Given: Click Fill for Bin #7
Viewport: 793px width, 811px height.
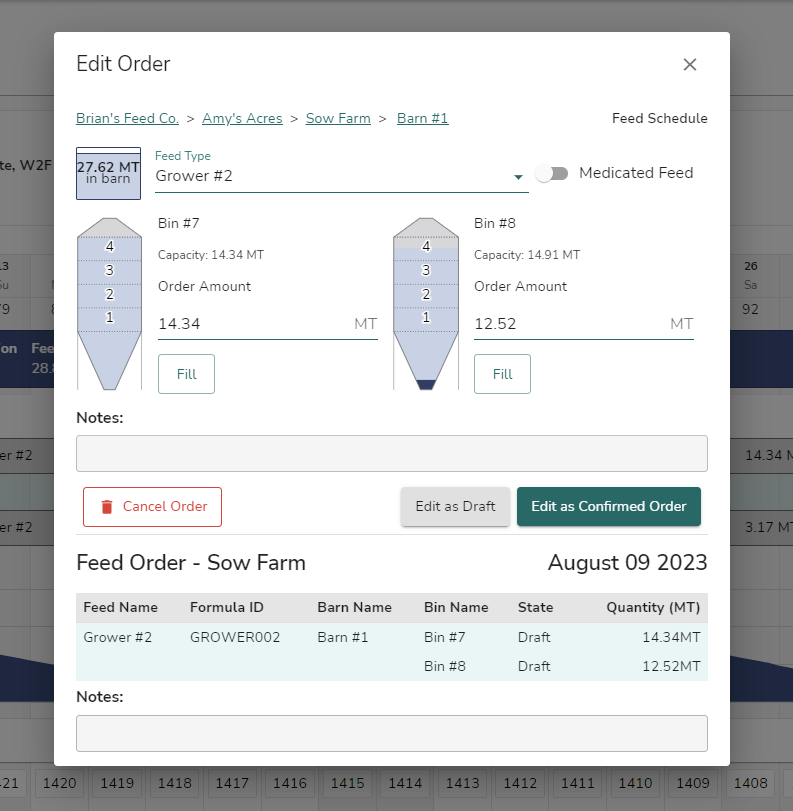Looking at the screenshot, I should pyautogui.click(x=186, y=373).
